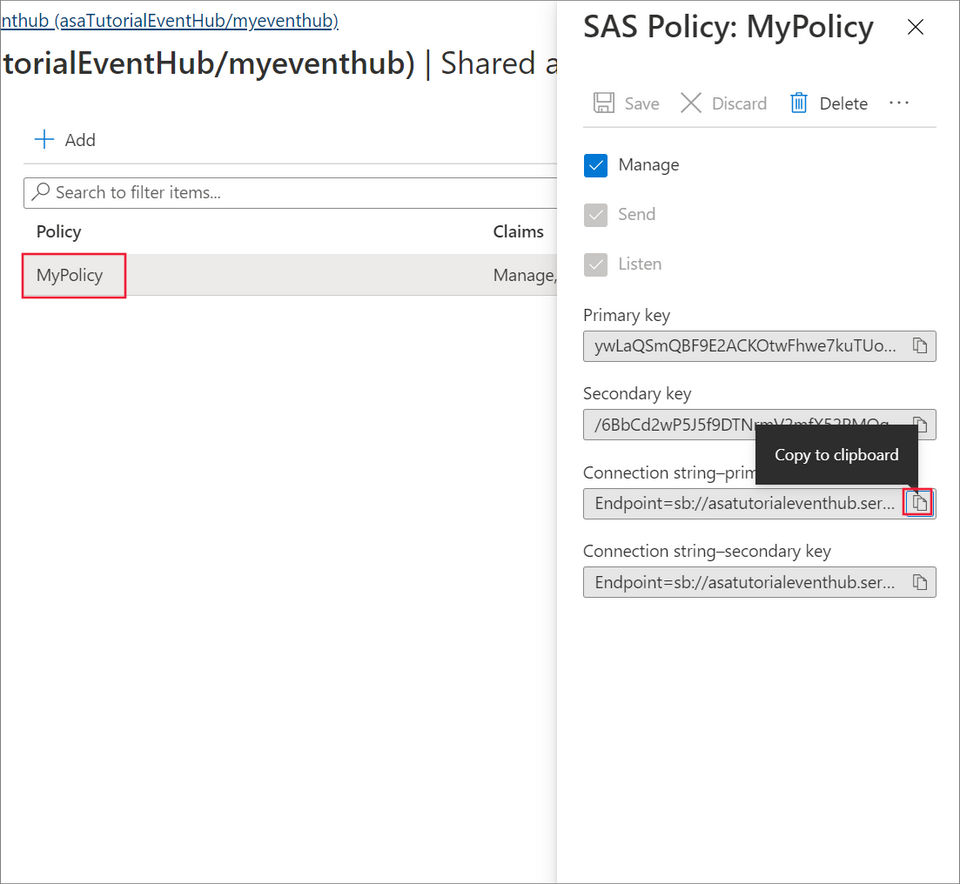
Task: Focus the Search to filter items field
Action: point(290,193)
